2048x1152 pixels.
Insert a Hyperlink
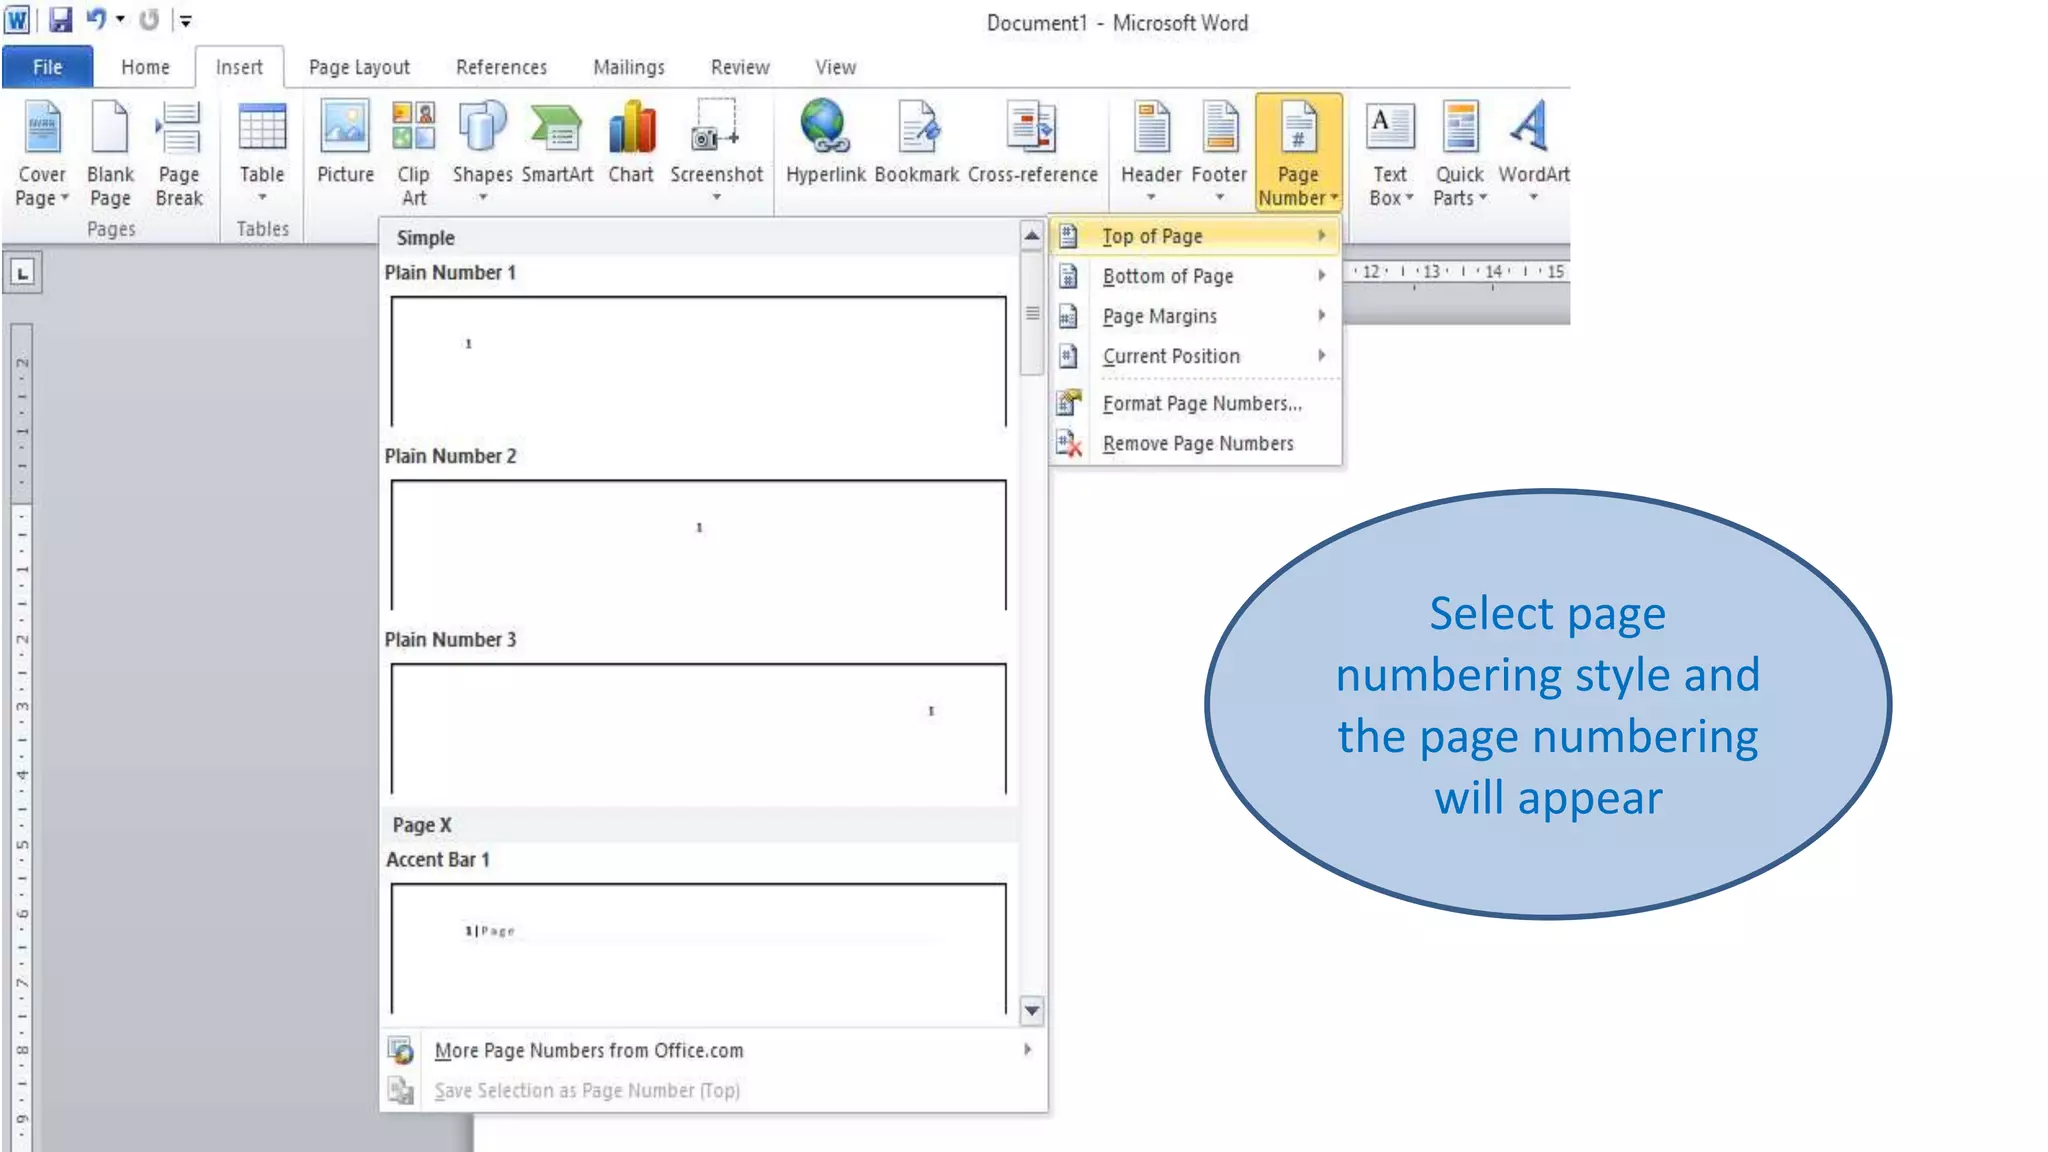825,142
